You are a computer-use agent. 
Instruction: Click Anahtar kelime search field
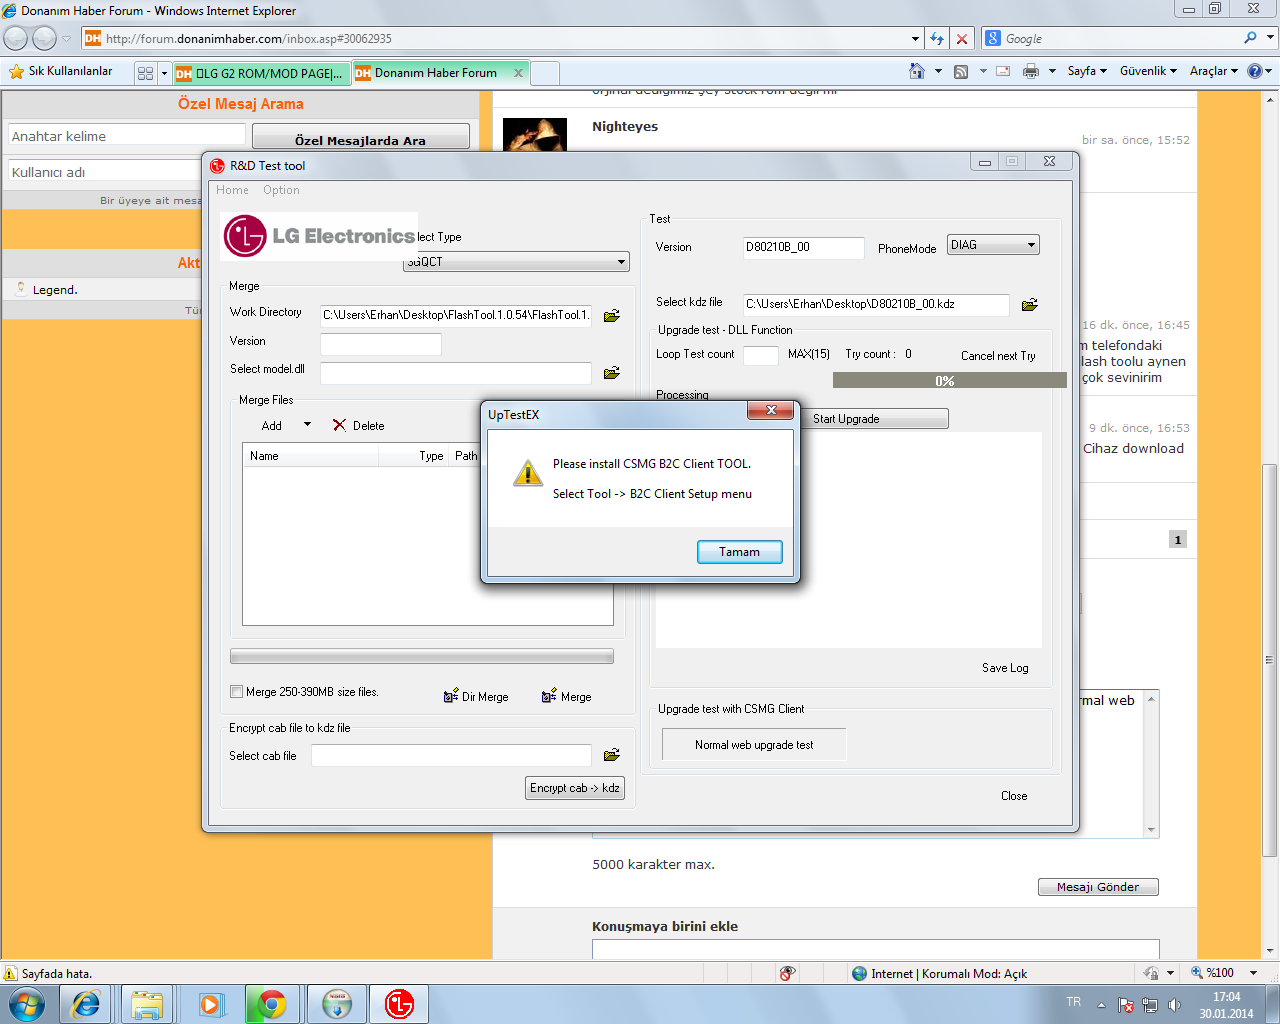click(x=126, y=136)
